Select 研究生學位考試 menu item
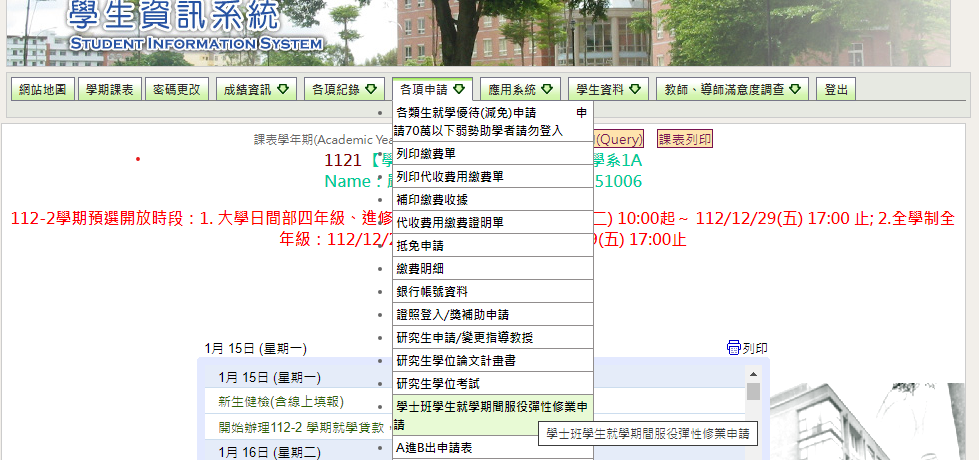This screenshot has height=460, width=979. [x=493, y=383]
